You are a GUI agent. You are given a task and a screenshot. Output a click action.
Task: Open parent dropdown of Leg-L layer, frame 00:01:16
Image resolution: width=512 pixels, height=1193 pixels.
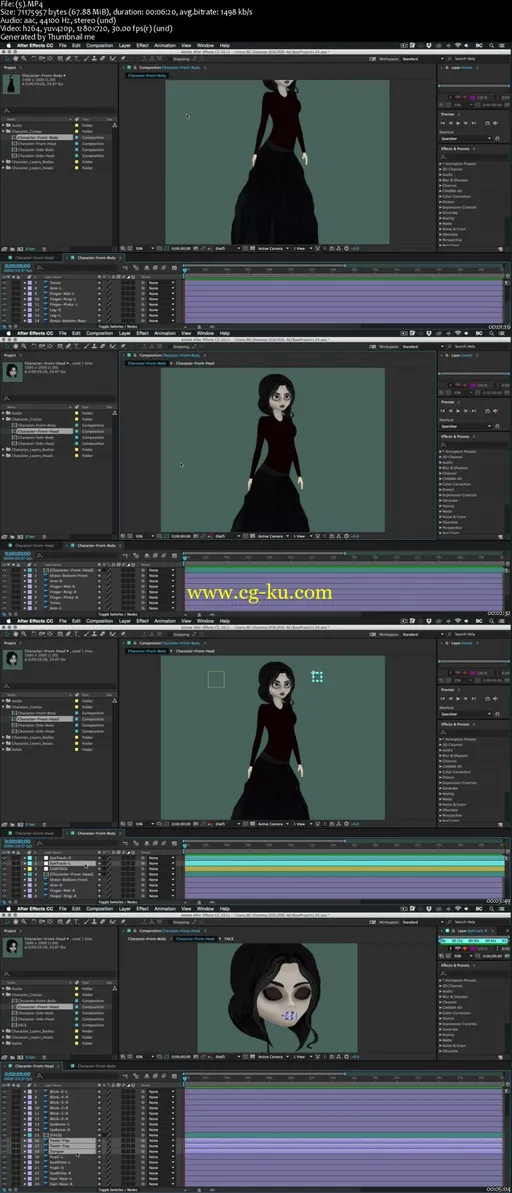point(161,315)
